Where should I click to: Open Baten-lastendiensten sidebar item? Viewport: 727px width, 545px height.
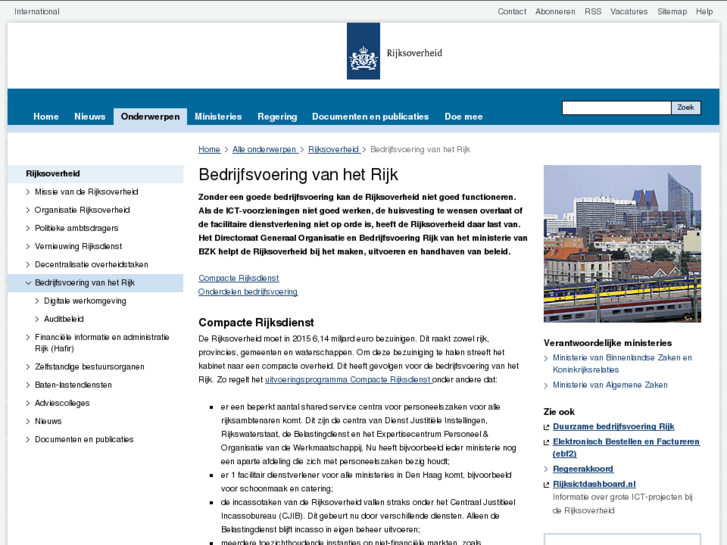click(73, 385)
